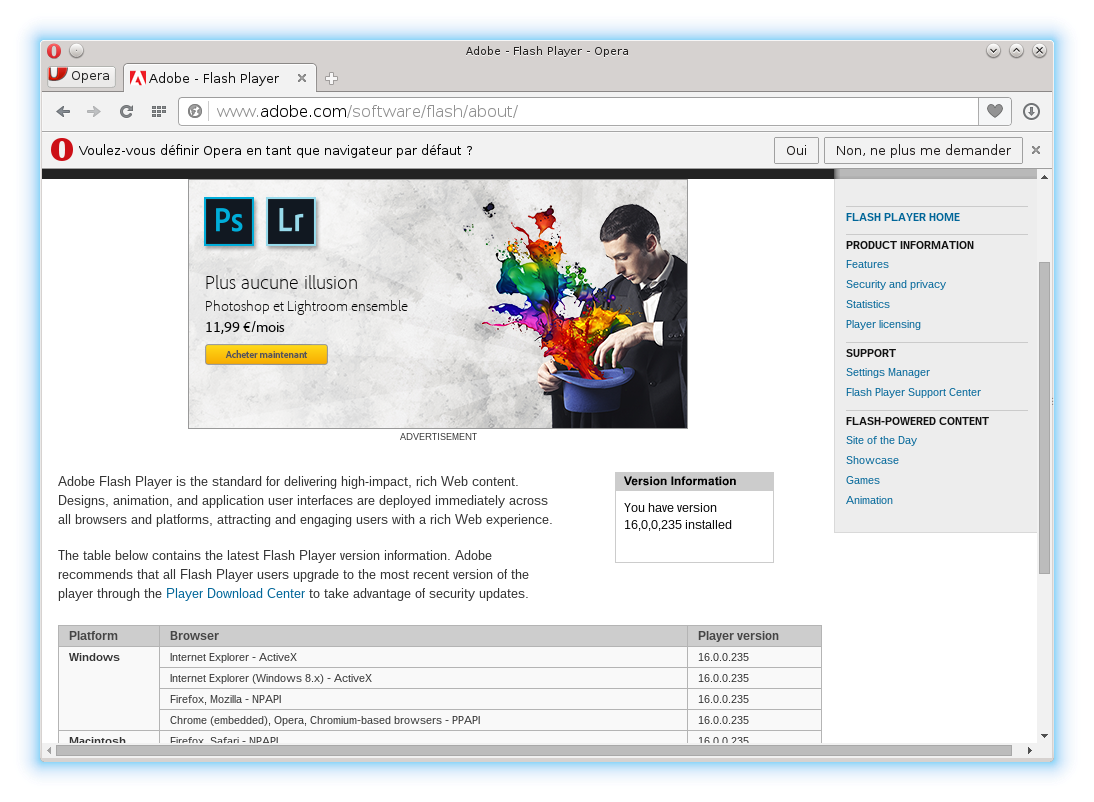1094x802 pixels.
Task: Click Oui to set Opera as default
Action: (796, 150)
